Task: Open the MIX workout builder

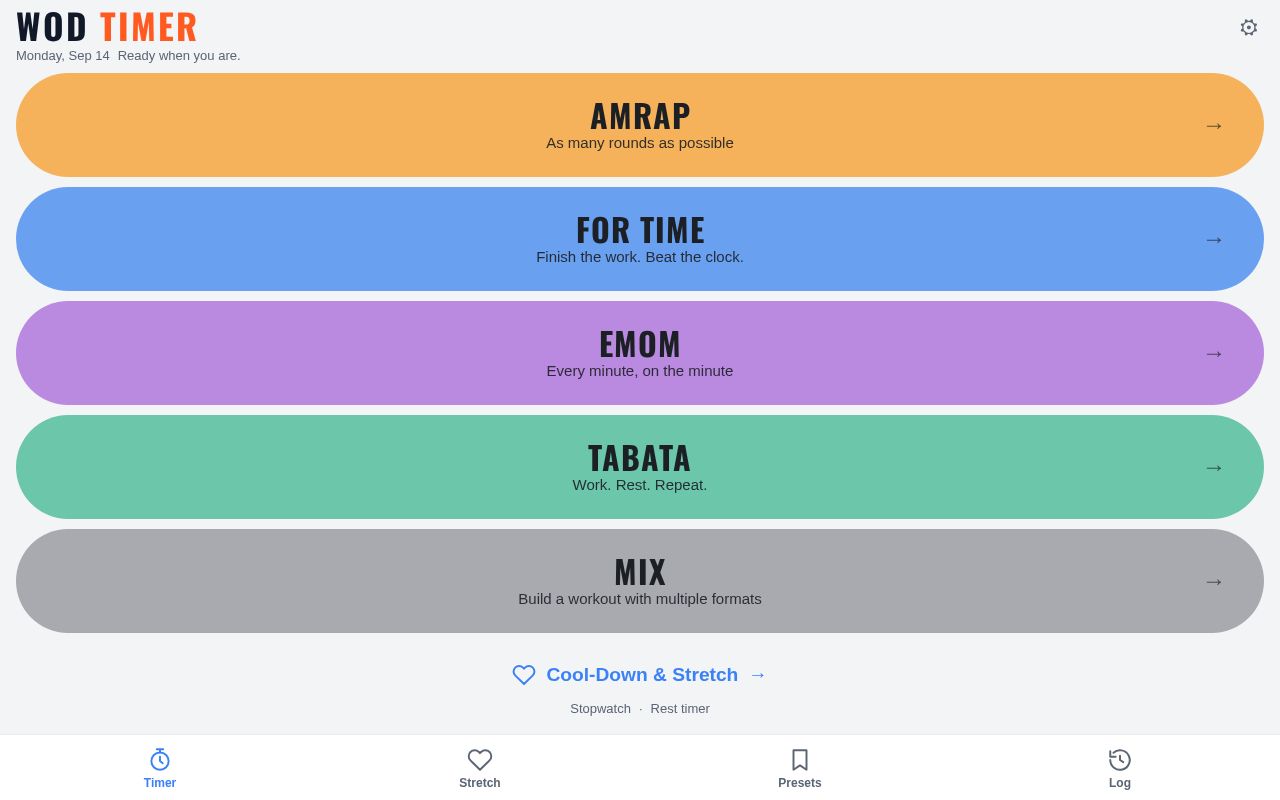Action: click(x=640, y=581)
